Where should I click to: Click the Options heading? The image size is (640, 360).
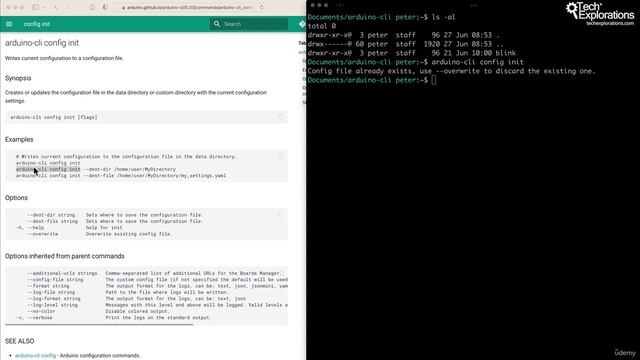(16, 198)
